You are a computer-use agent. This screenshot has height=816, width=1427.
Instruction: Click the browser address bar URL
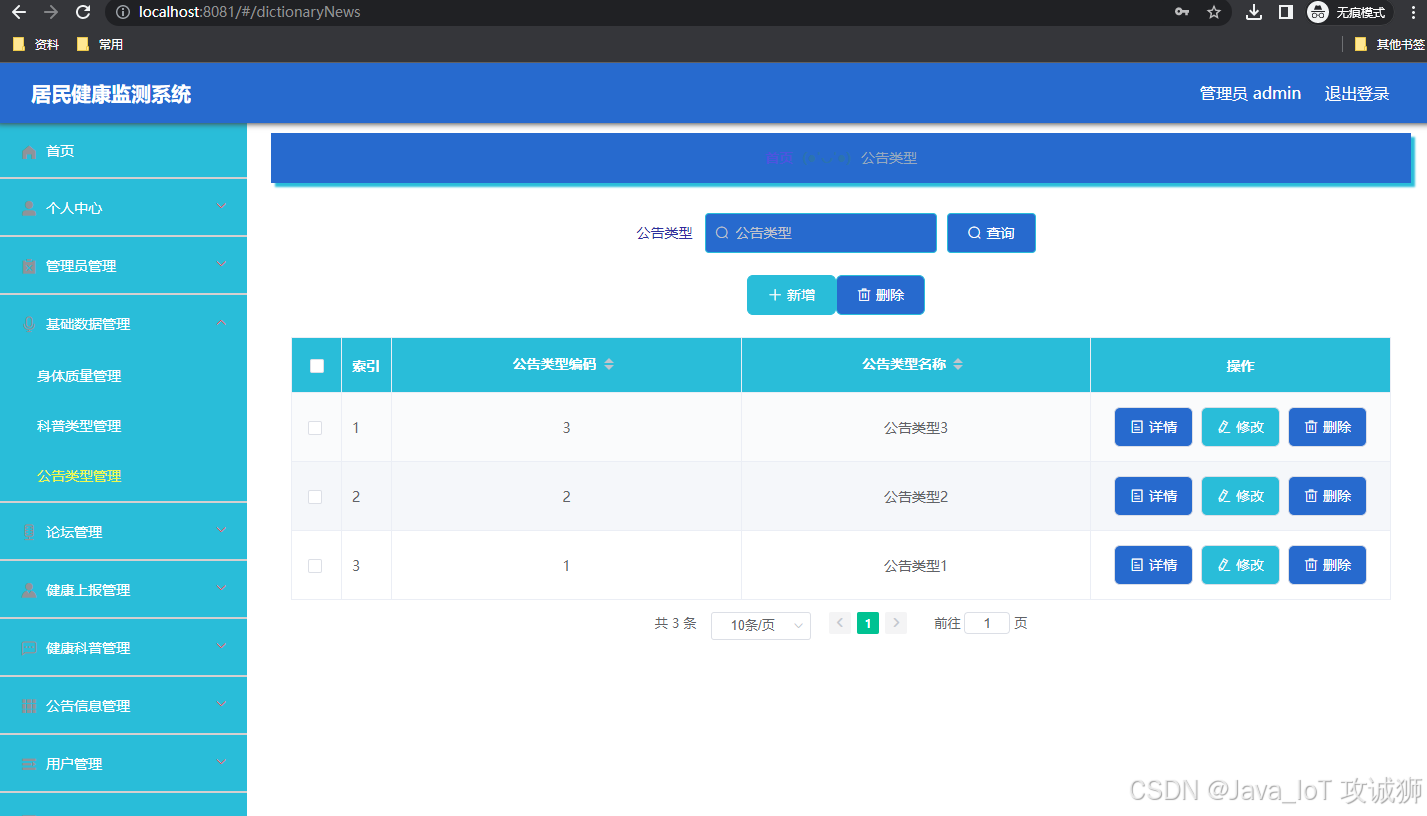(250, 12)
